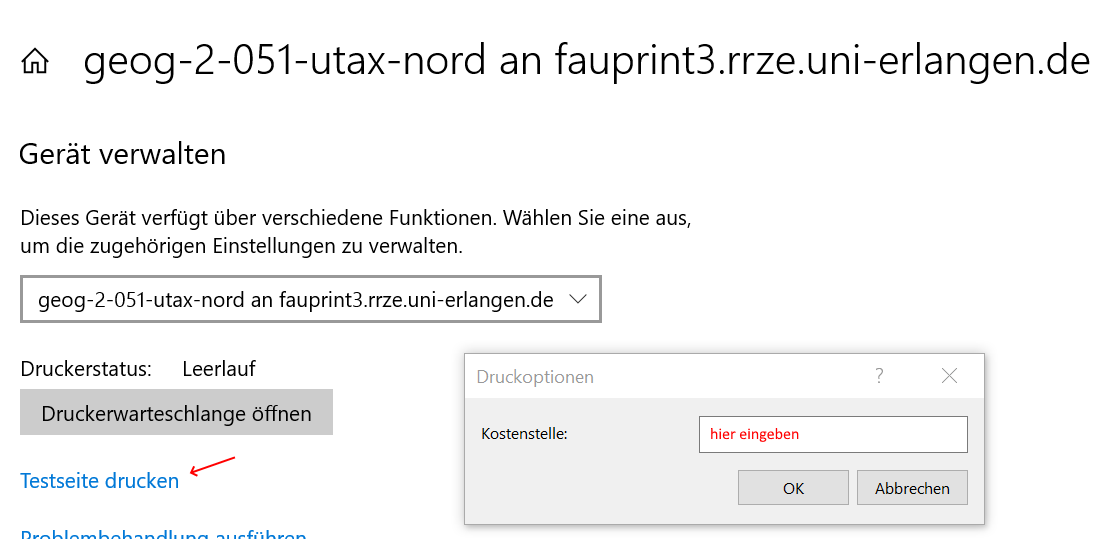Click the red arrow pointing at Testseite drucken

click(x=212, y=466)
